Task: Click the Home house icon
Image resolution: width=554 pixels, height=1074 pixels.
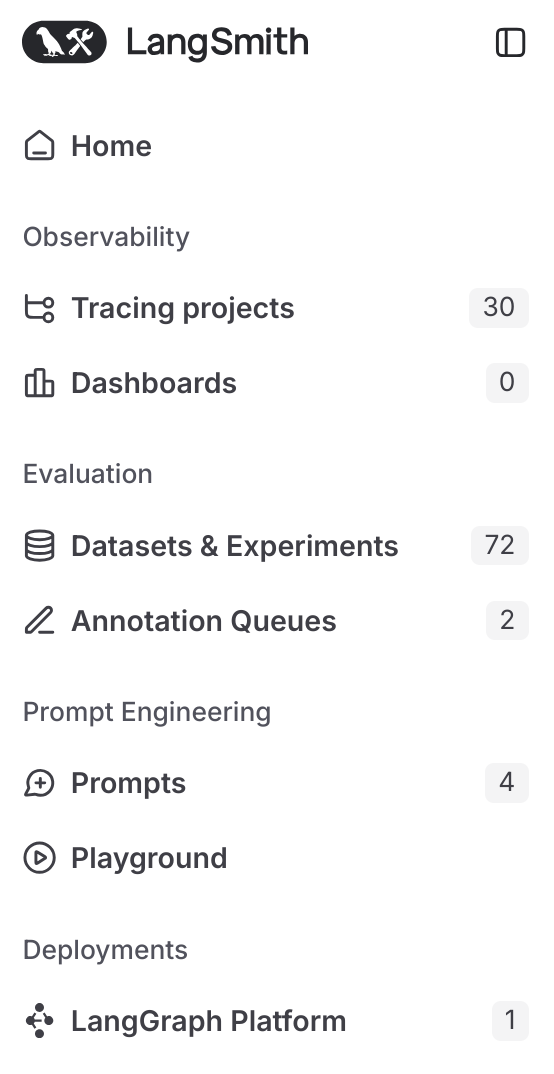Action: tap(40, 146)
